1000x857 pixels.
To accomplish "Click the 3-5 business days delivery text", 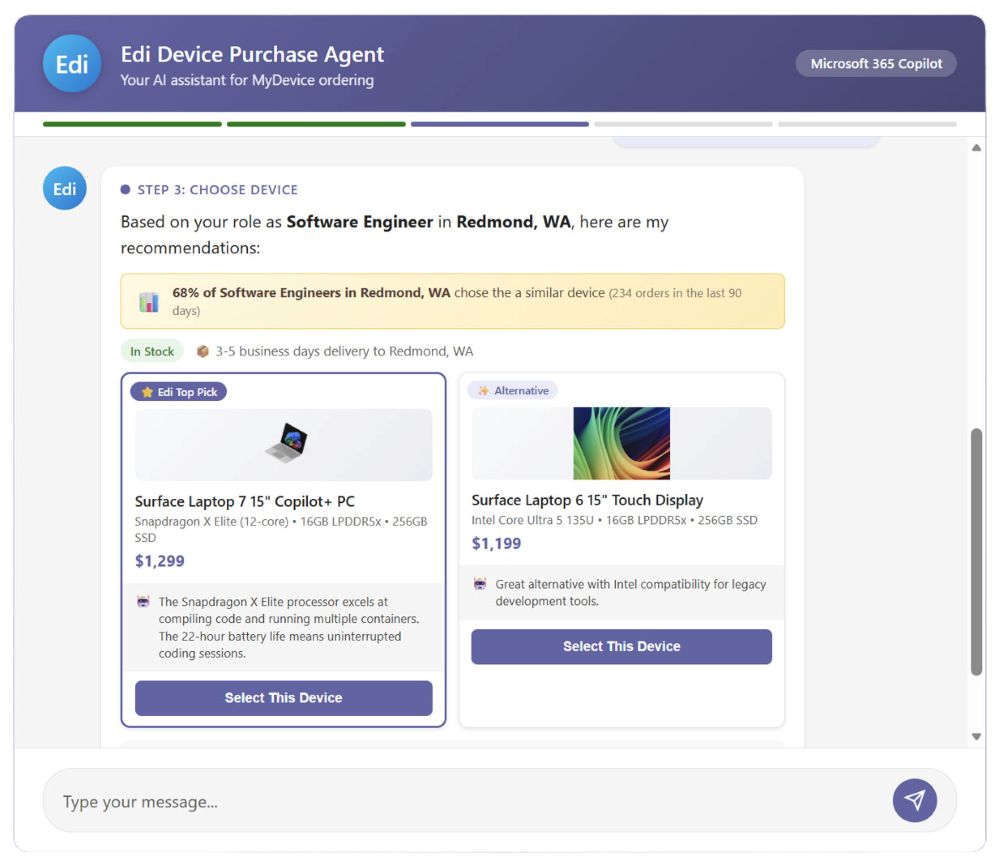I will pyautogui.click(x=344, y=351).
